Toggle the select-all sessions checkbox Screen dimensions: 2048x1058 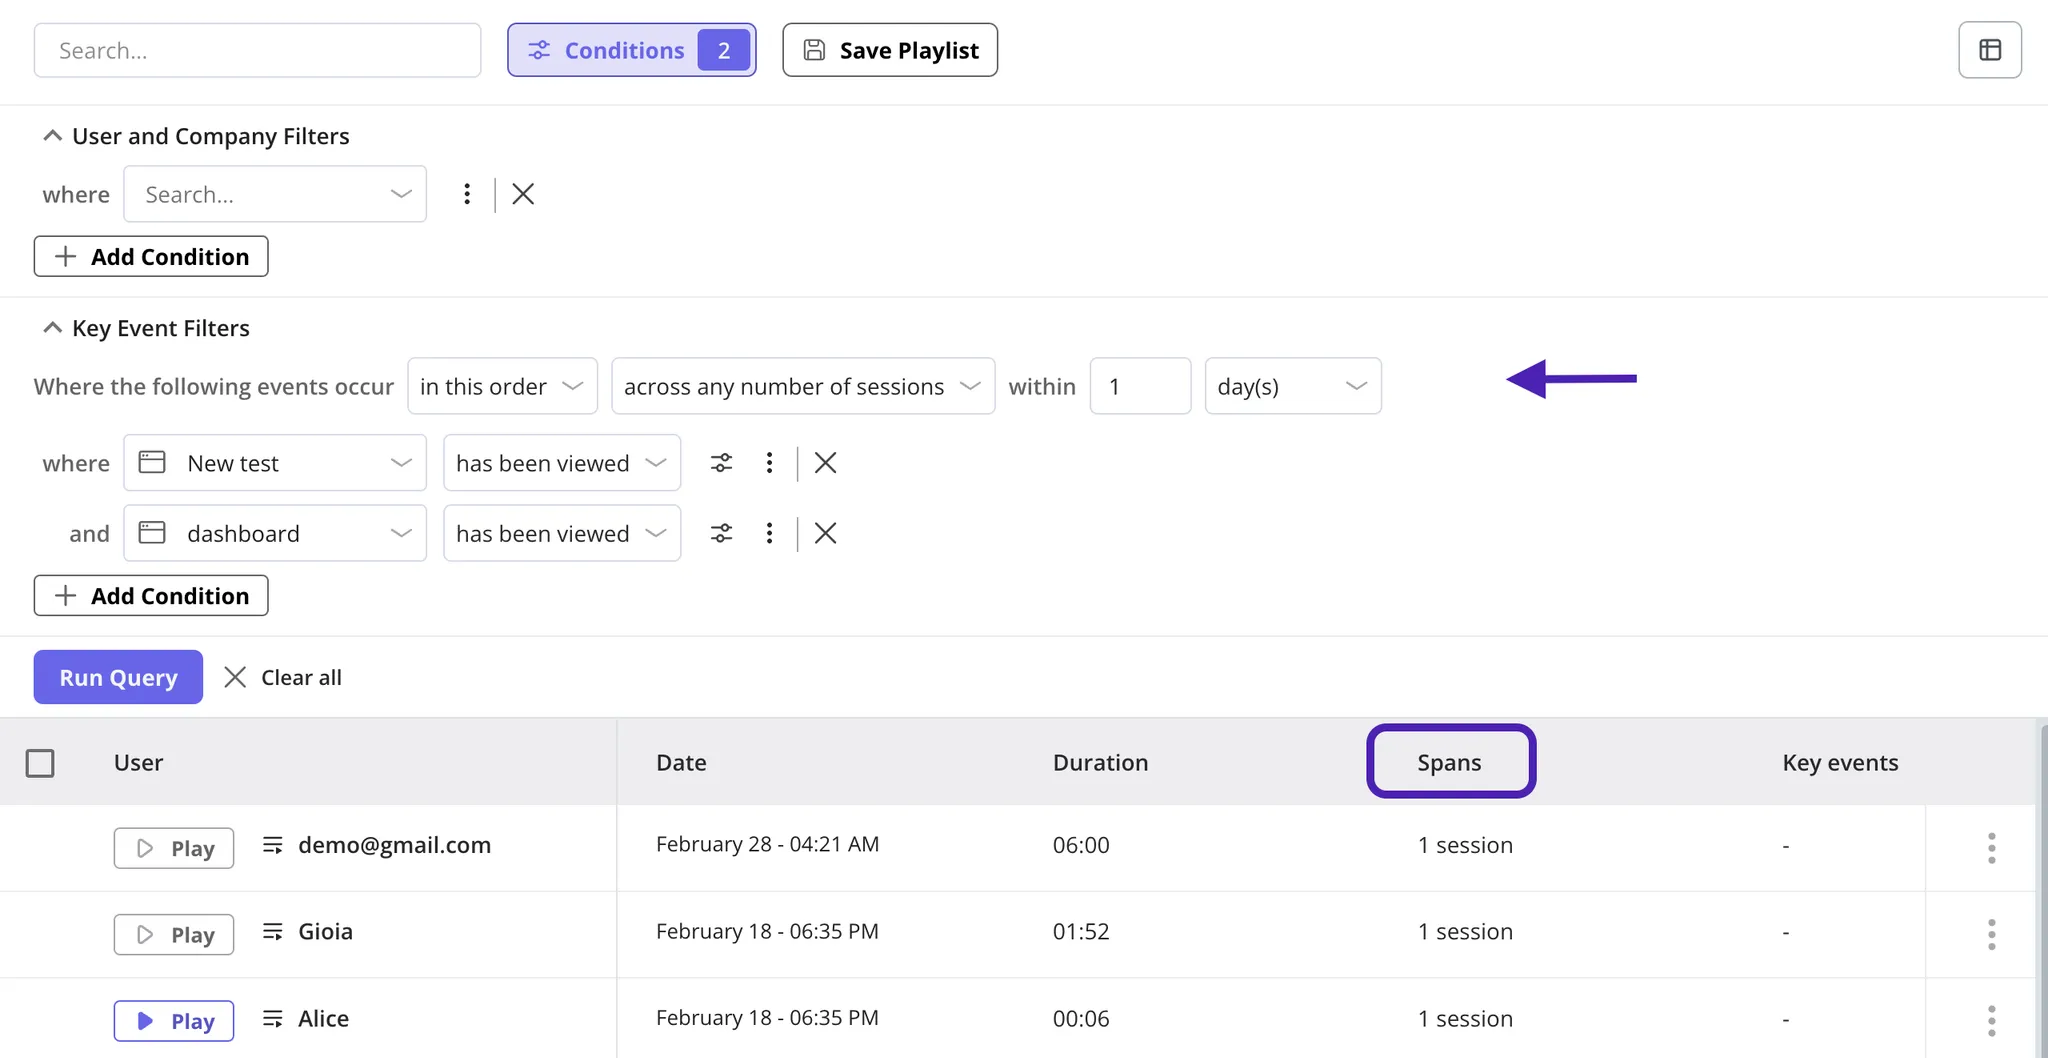pyautogui.click(x=40, y=763)
